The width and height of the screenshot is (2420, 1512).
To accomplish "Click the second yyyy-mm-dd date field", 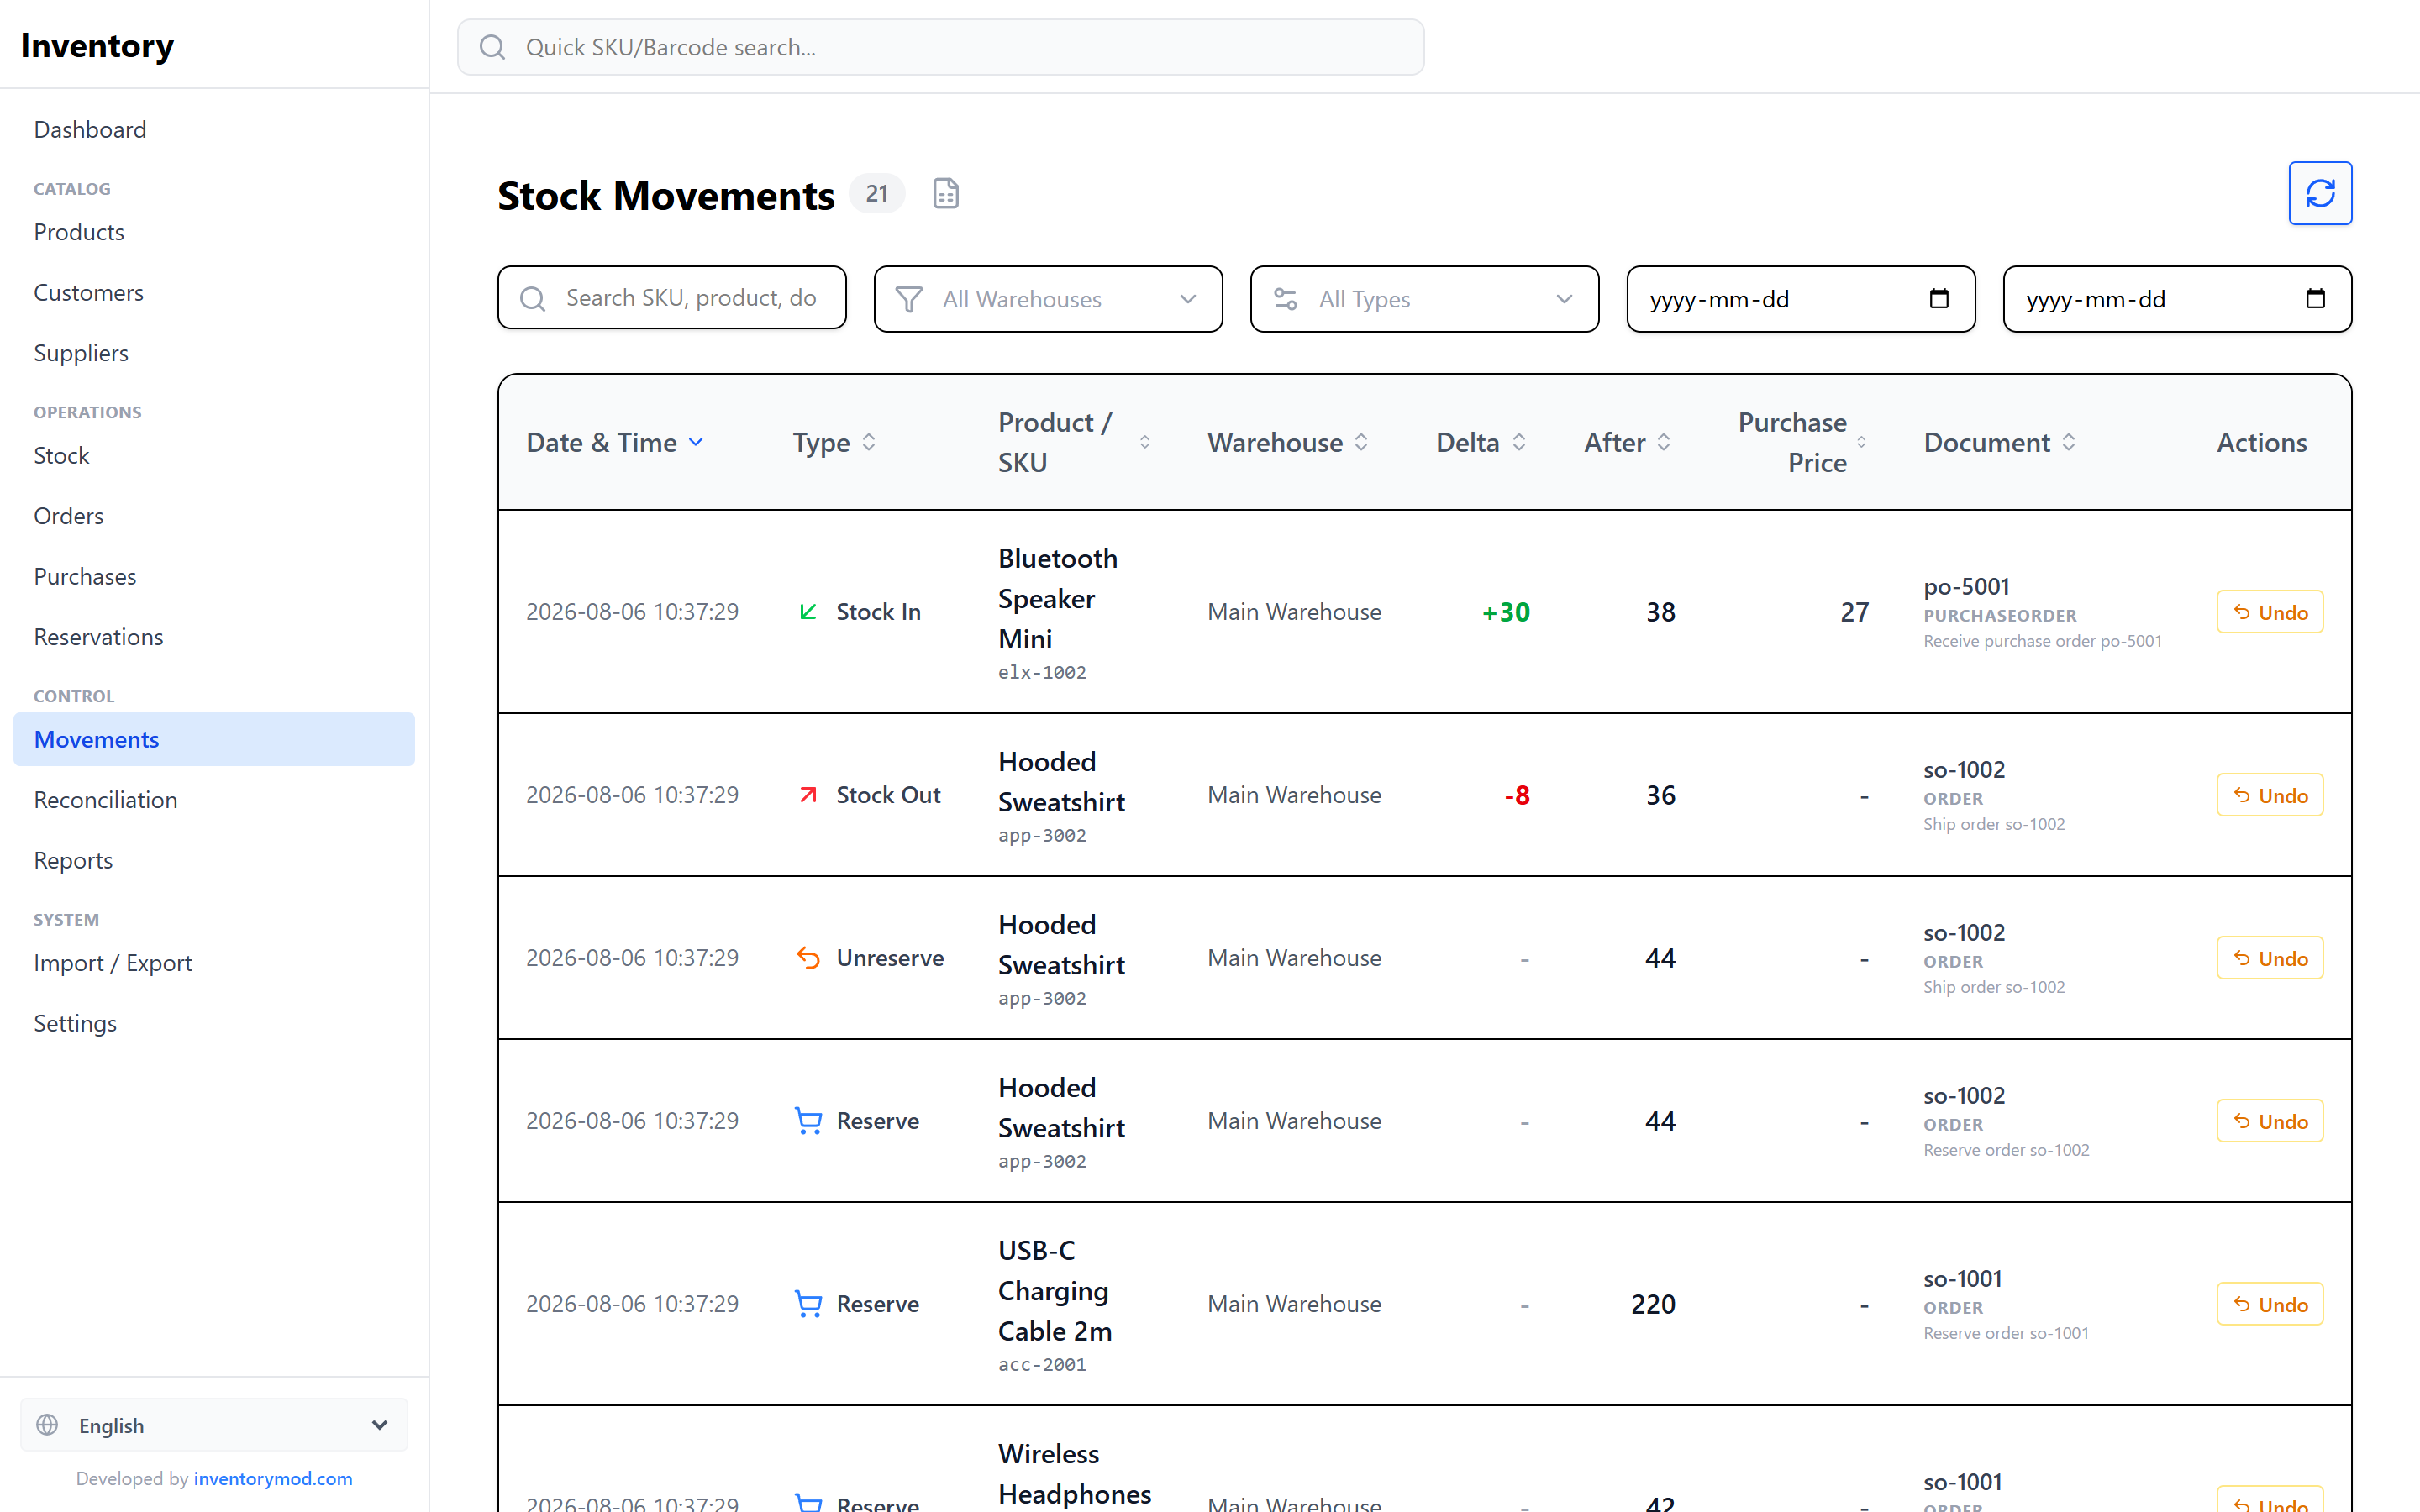I will (x=2177, y=299).
